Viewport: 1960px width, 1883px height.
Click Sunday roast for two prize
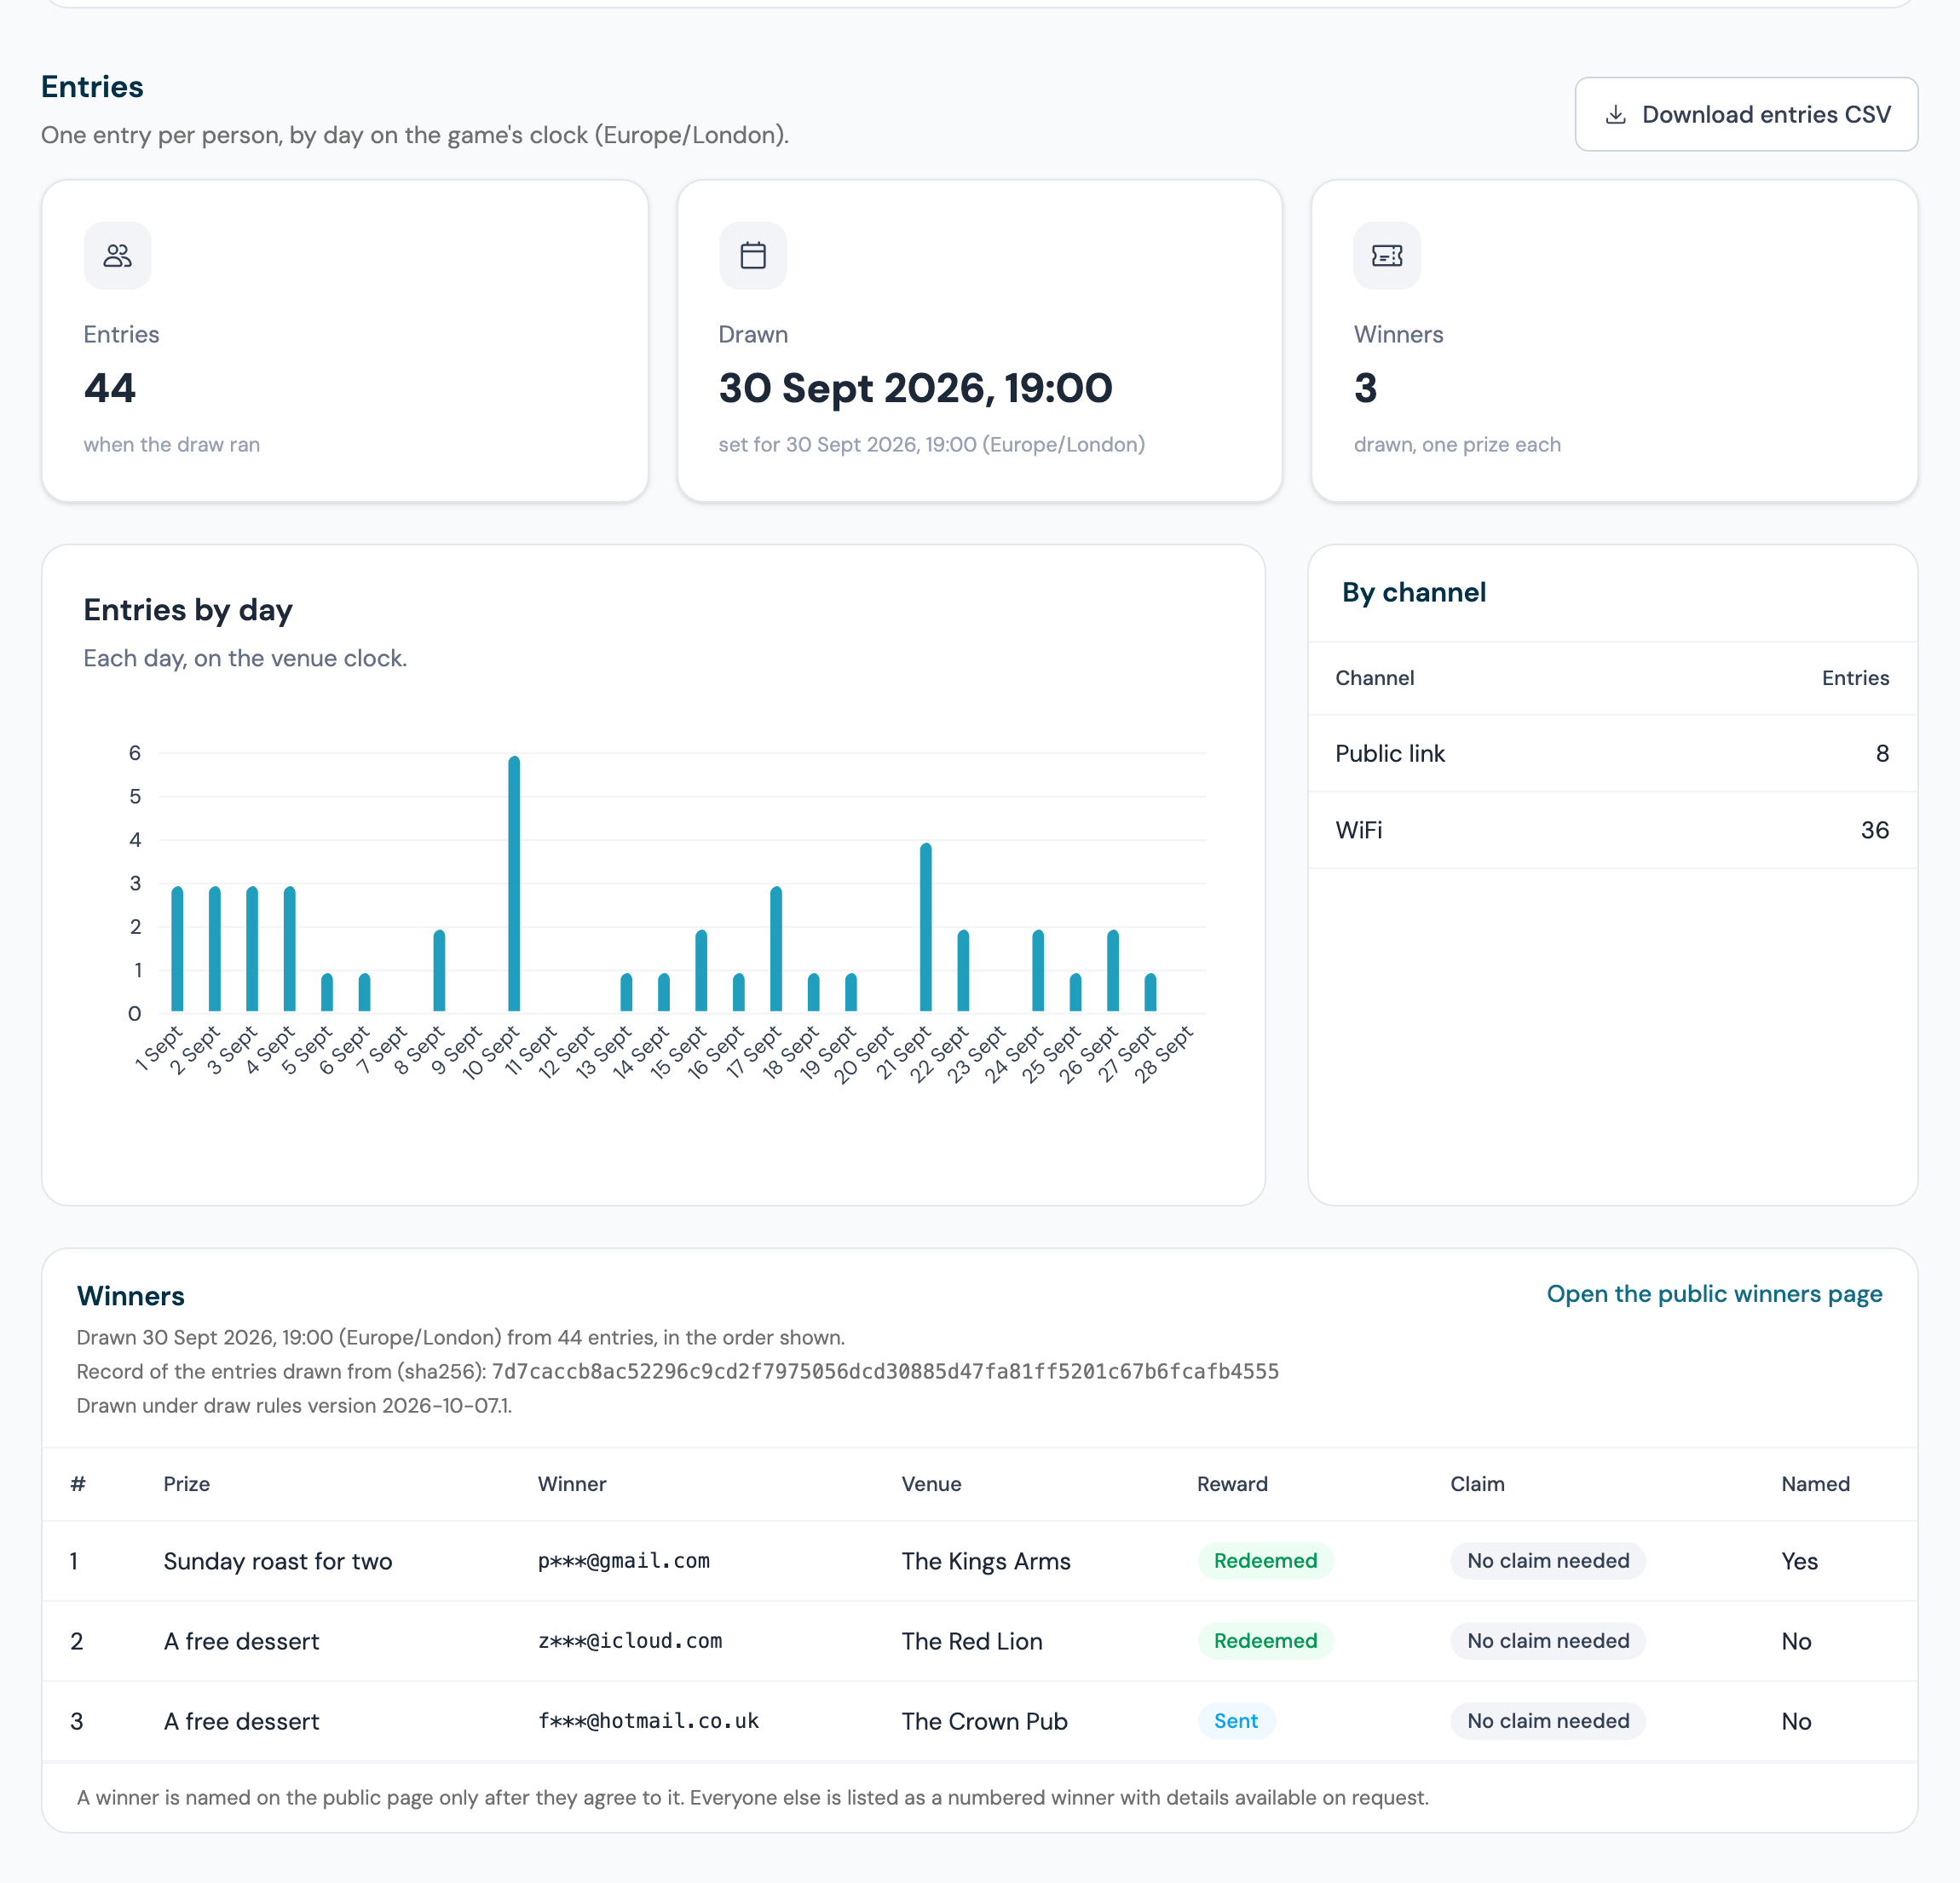pos(278,1561)
